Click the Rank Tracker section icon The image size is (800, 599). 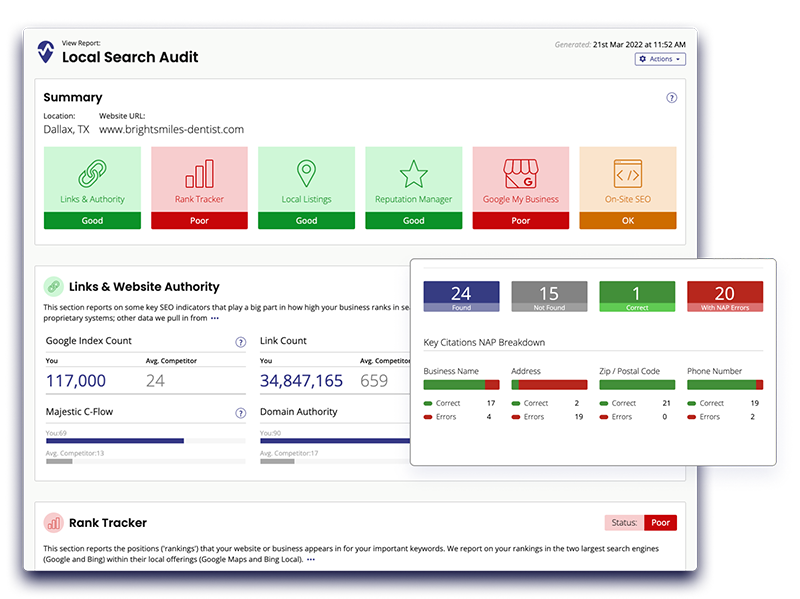pos(53,522)
